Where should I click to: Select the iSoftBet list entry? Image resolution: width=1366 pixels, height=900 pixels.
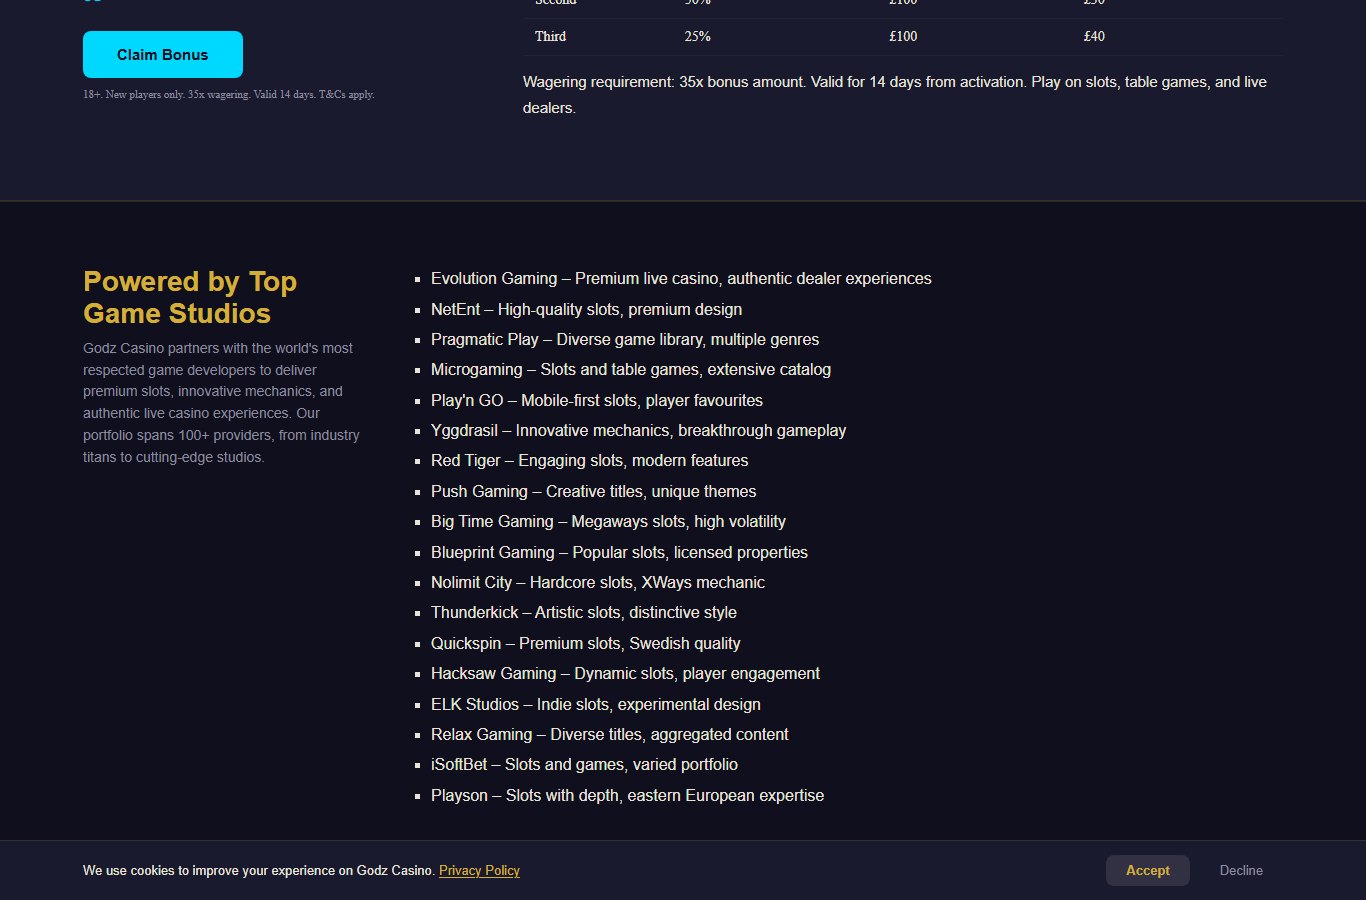point(584,764)
